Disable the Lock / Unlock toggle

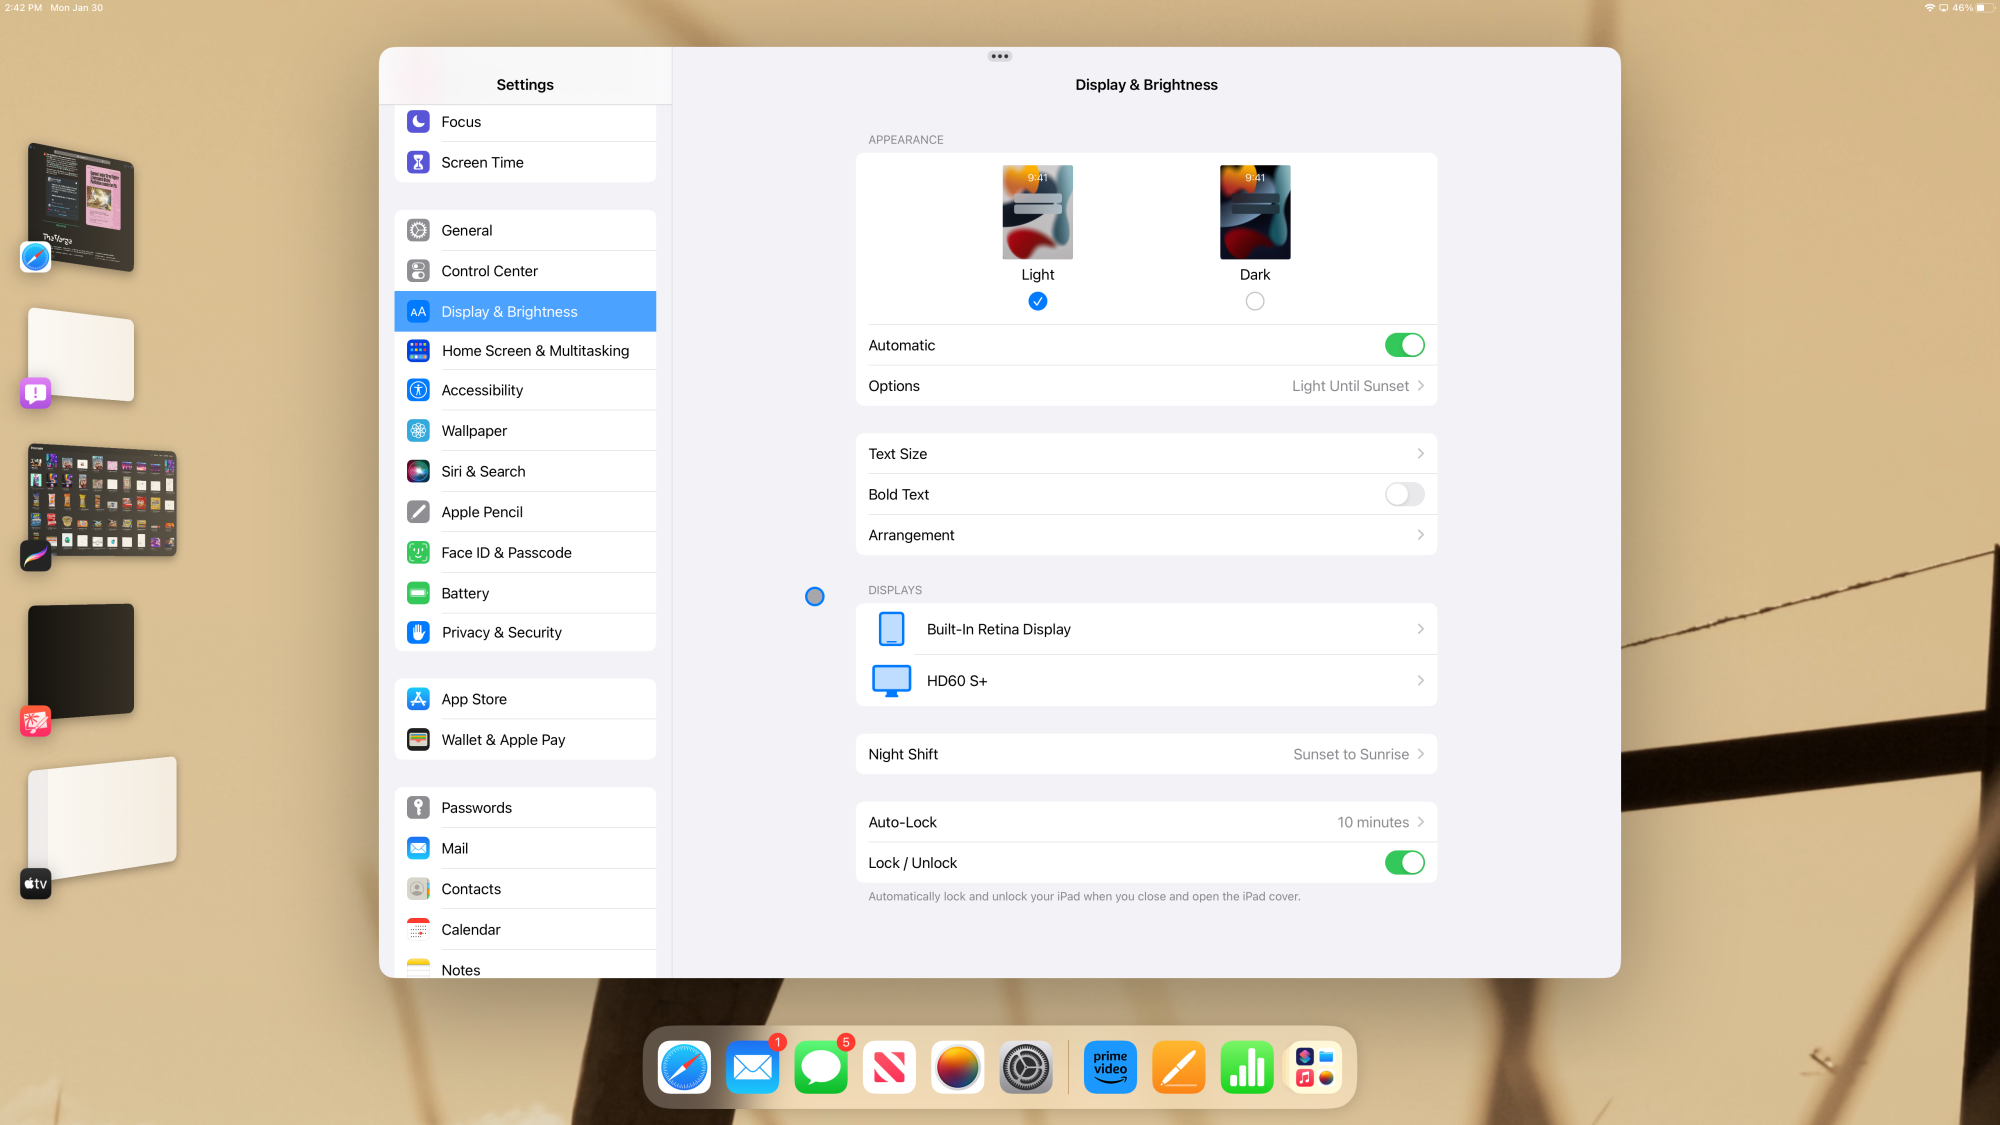pos(1404,863)
